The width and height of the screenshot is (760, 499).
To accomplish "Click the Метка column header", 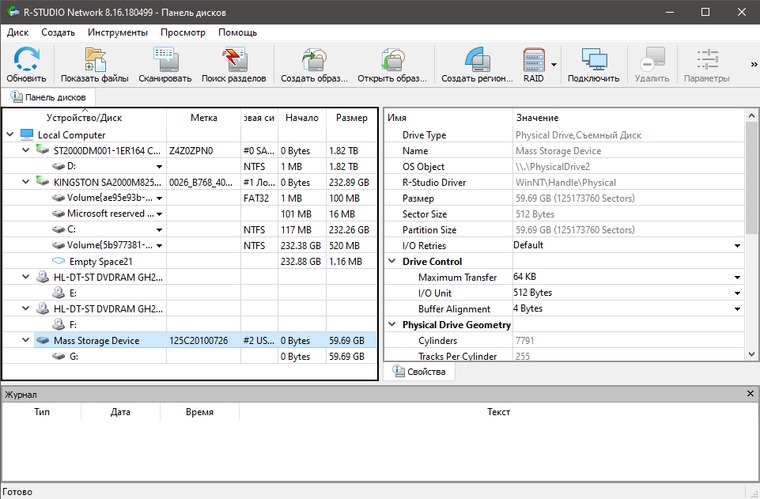I will 204,118.
